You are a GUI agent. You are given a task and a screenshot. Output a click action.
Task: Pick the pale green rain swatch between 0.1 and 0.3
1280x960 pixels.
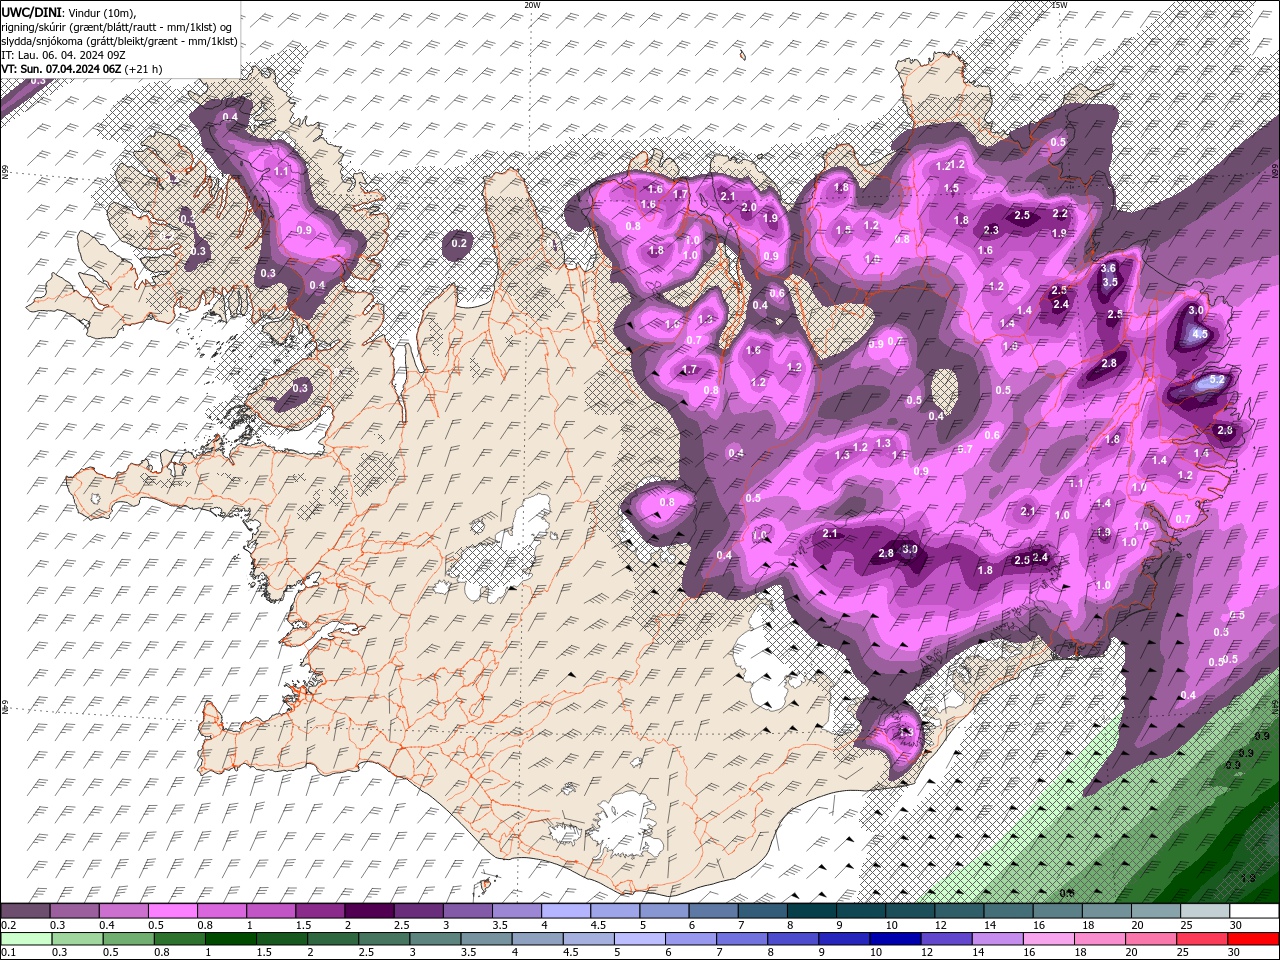click(25, 938)
